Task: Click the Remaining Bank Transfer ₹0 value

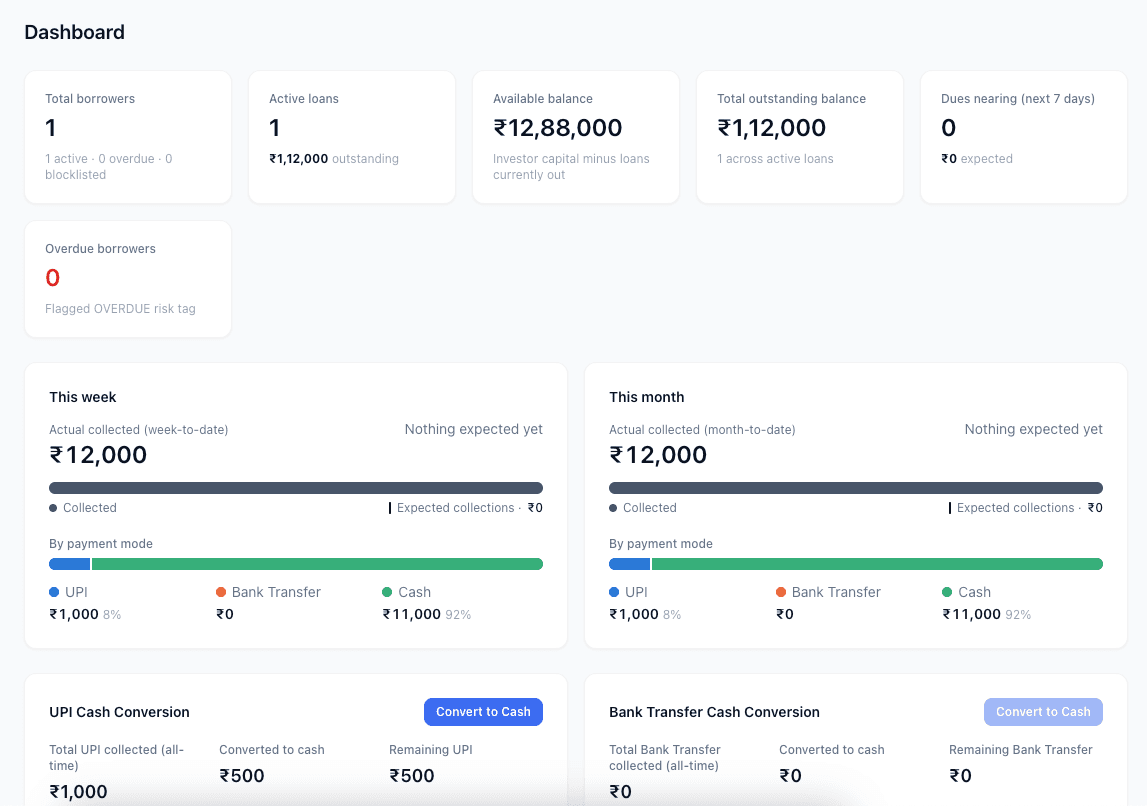Action: 960,776
